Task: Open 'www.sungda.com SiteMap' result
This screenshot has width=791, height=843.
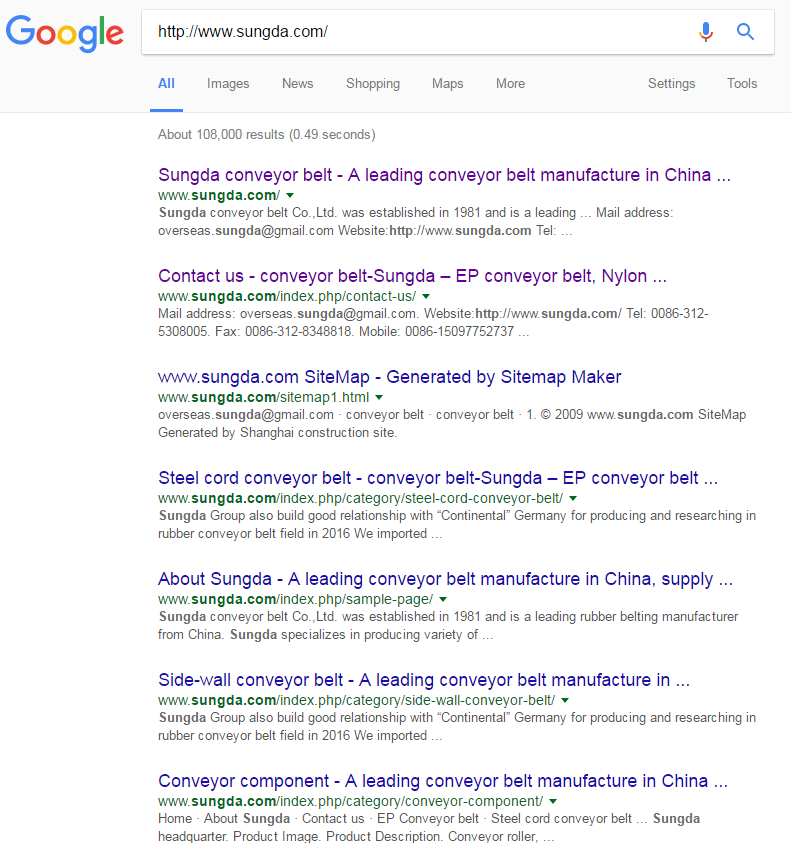Action: pos(389,377)
